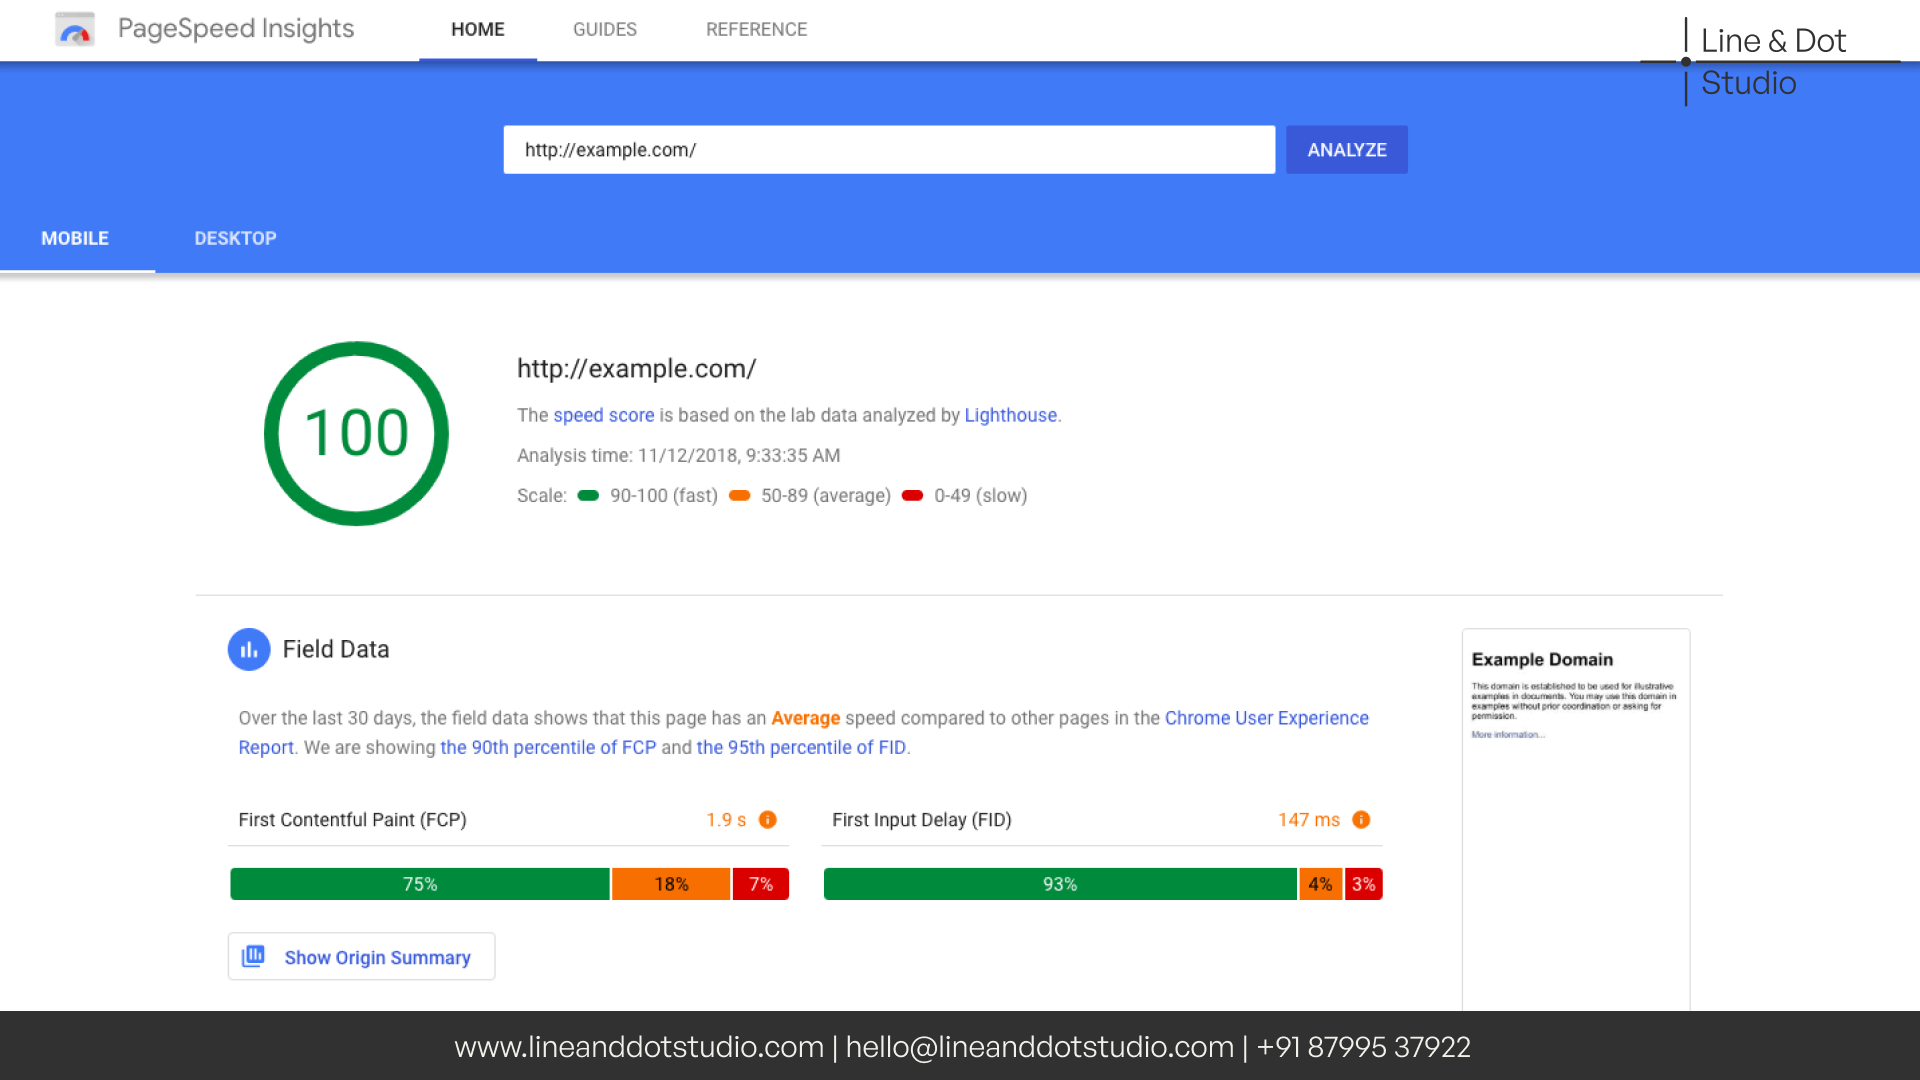Click the Example Domain page thumbnail
Image resolution: width=1920 pixels, height=1080 pixels.
click(x=1575, y=818)
